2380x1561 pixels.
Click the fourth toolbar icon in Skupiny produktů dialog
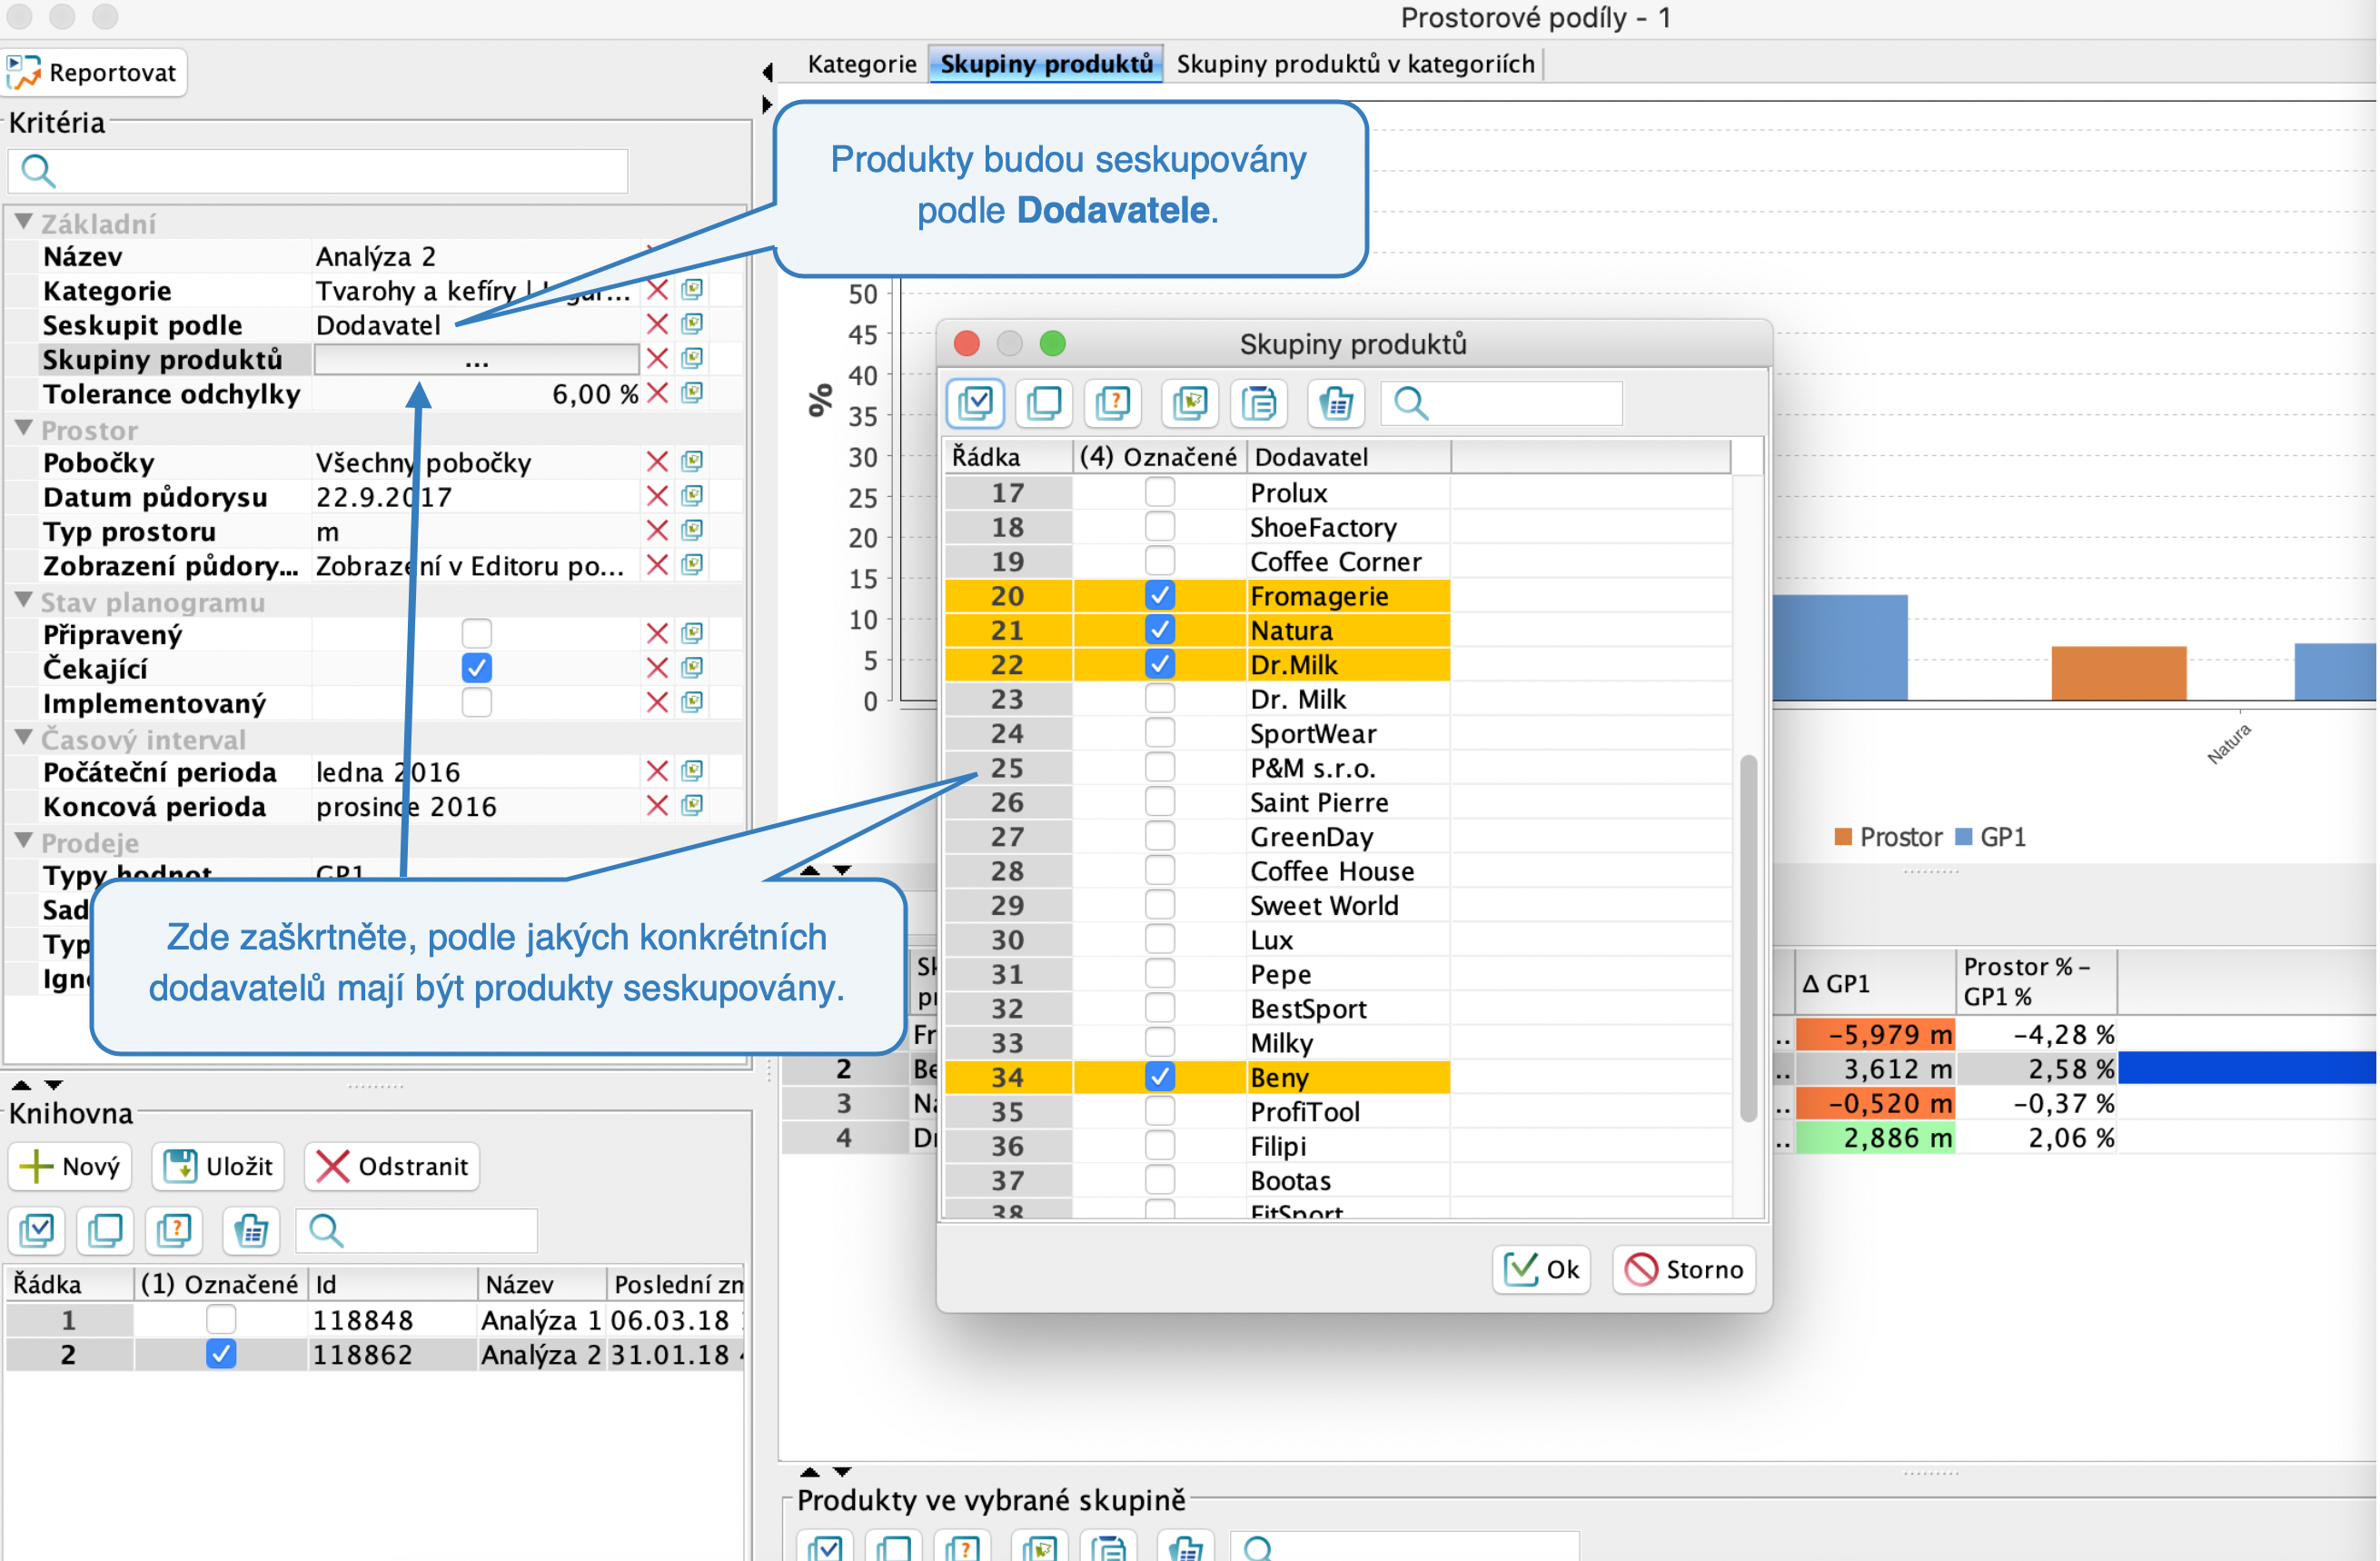point(1189,403)
